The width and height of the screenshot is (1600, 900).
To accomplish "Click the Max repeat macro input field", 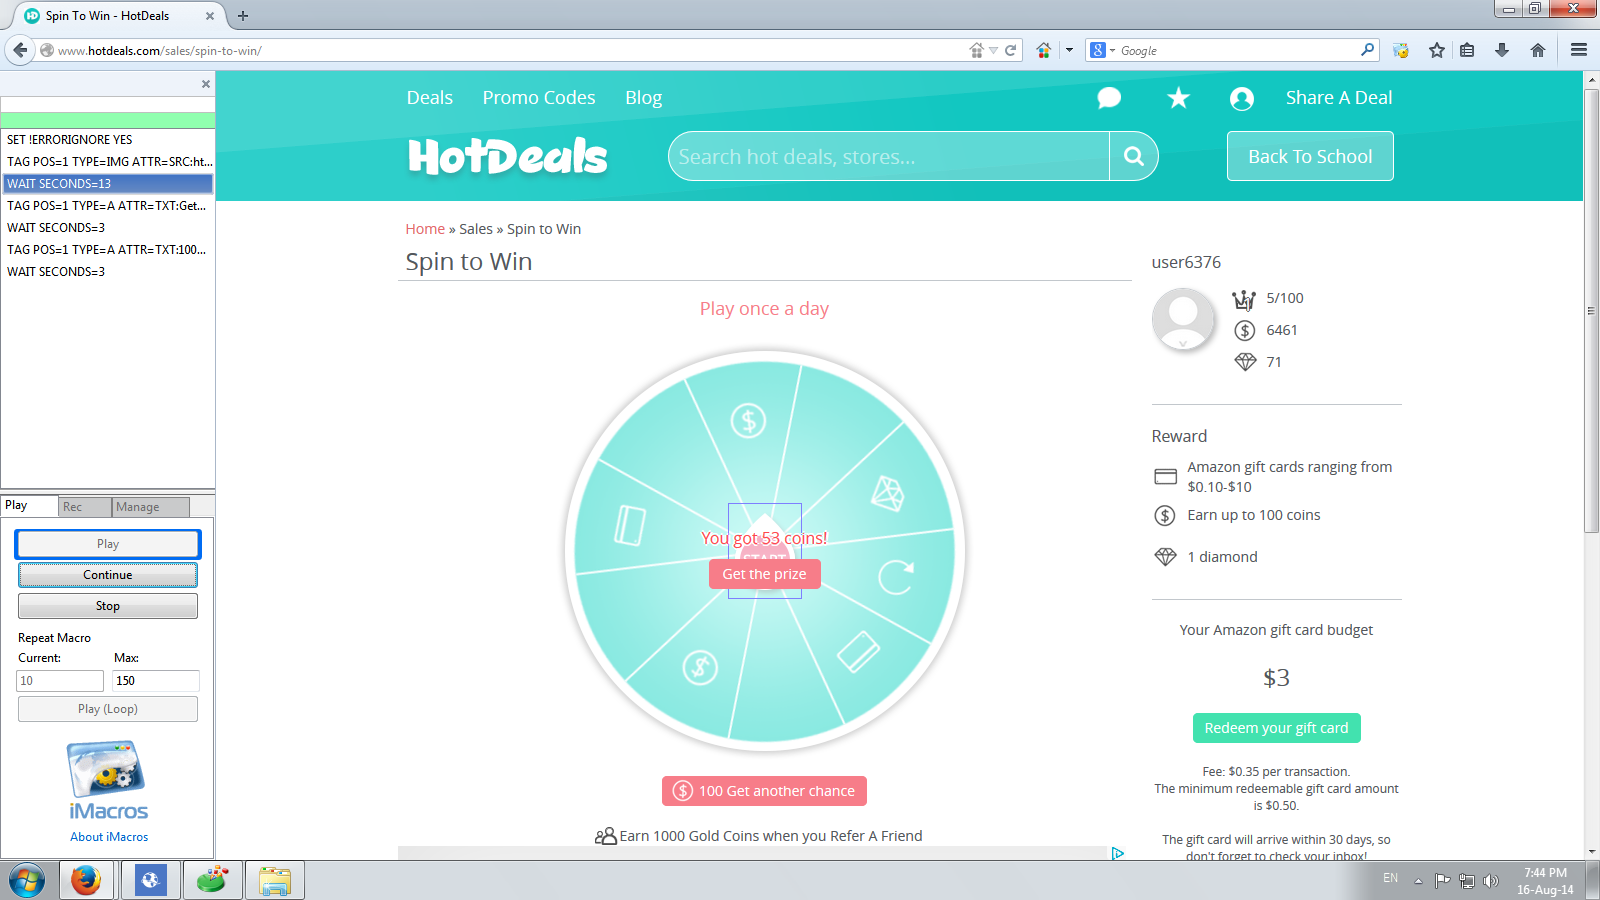I will [156, 681].
